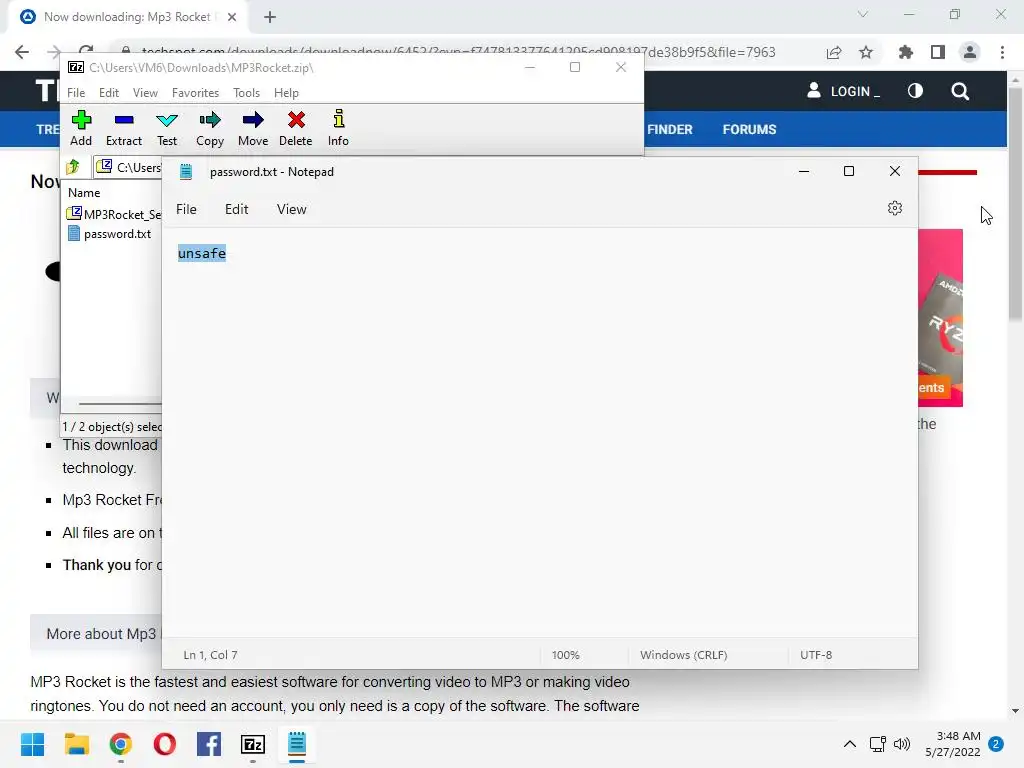The height and width of the screenshot is (768, 1024).
Task: Click the UTF-8 encoding status entry
Action: (816, 655)
